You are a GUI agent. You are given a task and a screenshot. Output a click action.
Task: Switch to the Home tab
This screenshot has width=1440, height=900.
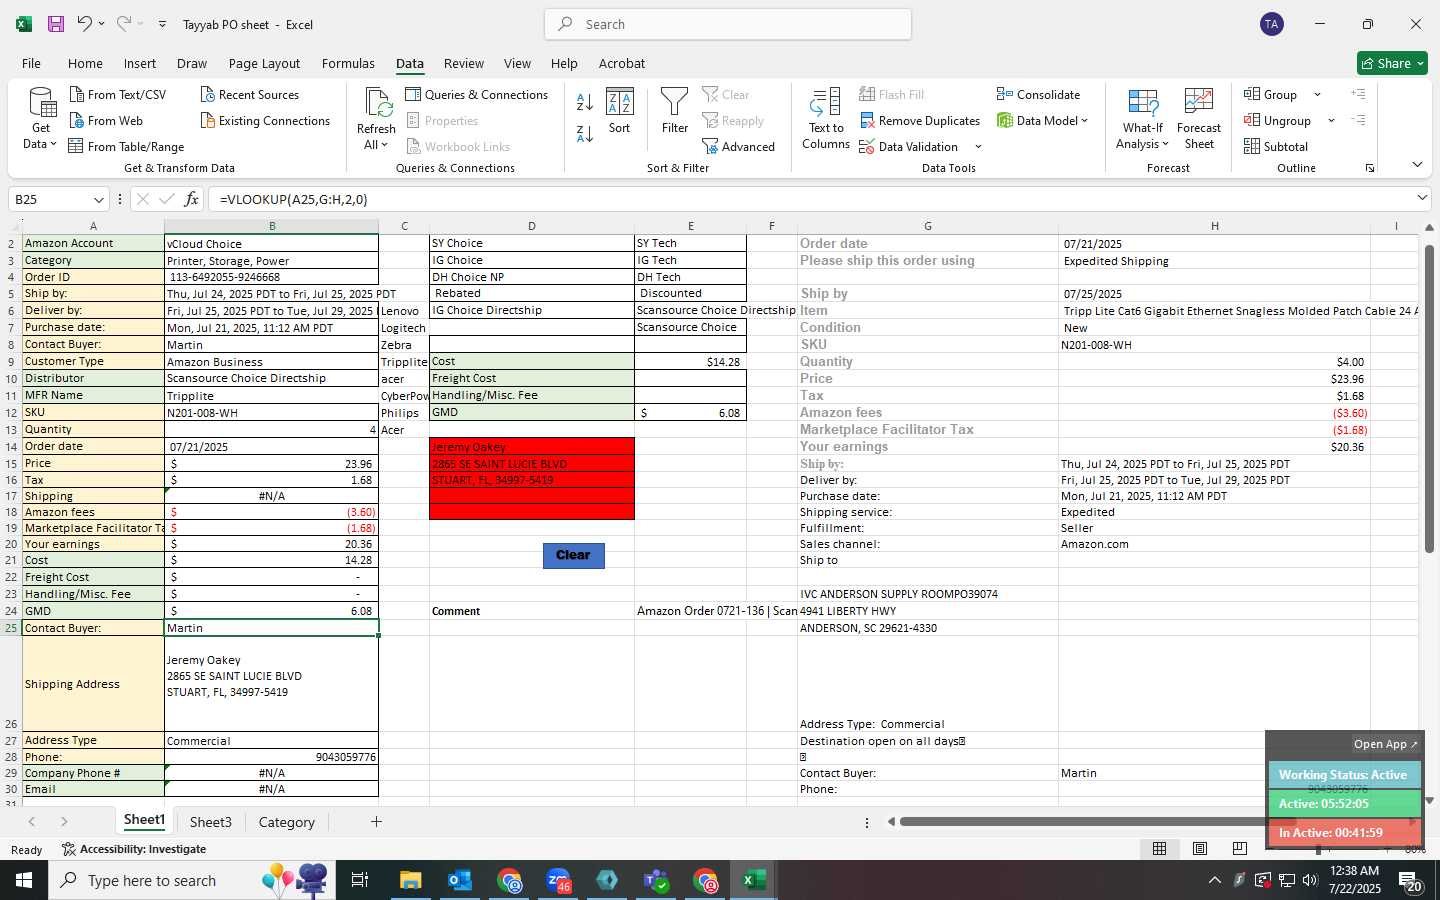pos(85,63)
